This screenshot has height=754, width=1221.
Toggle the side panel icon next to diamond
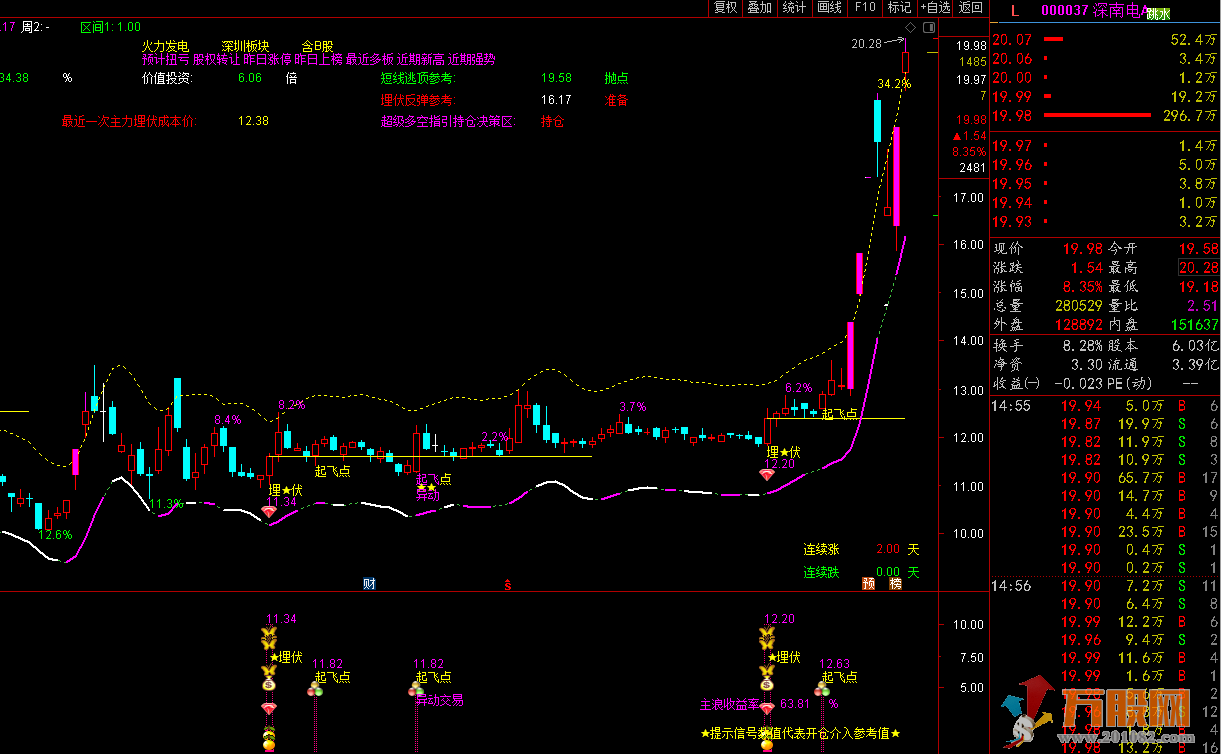(x=929, y=27)
